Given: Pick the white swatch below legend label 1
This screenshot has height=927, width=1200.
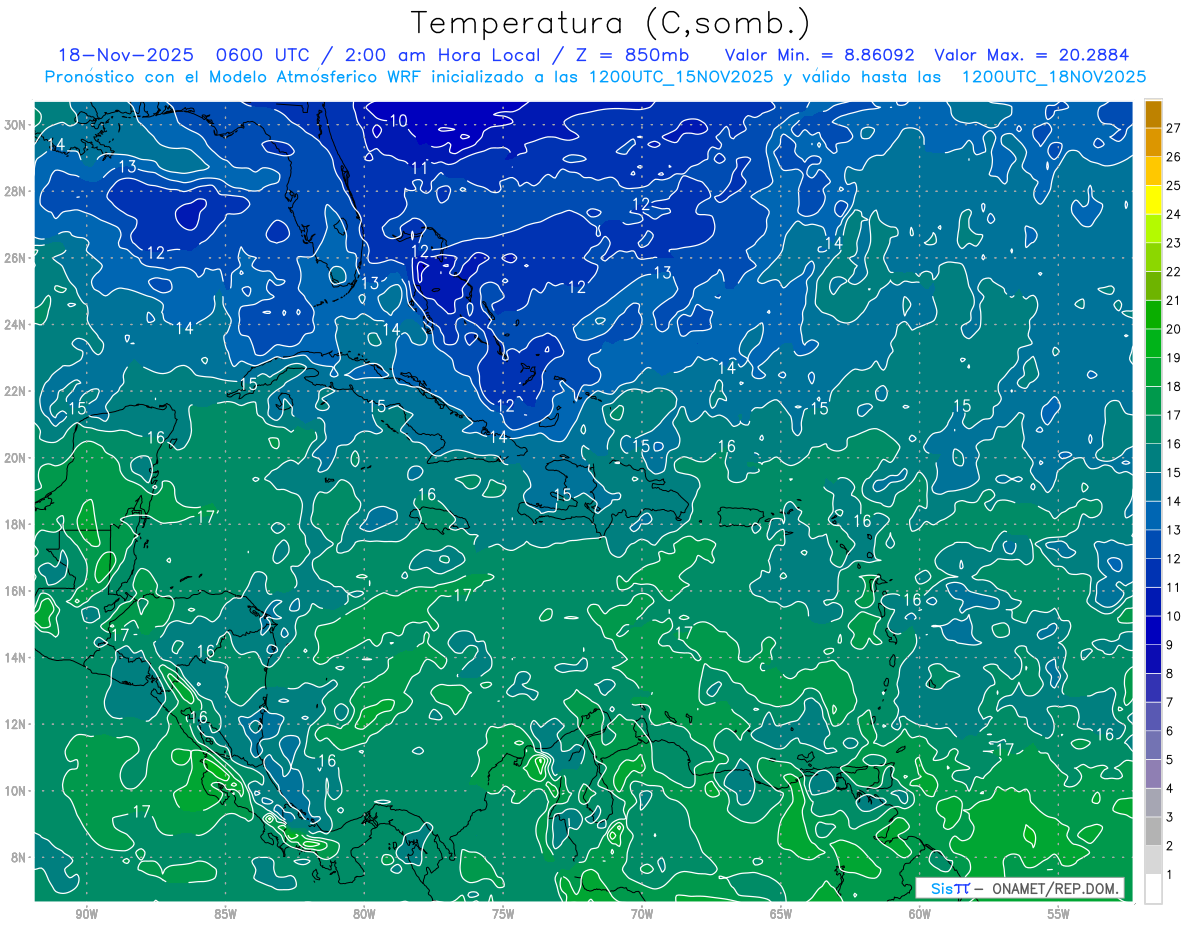Looking at the screenshot, I should click(1154, 889).
